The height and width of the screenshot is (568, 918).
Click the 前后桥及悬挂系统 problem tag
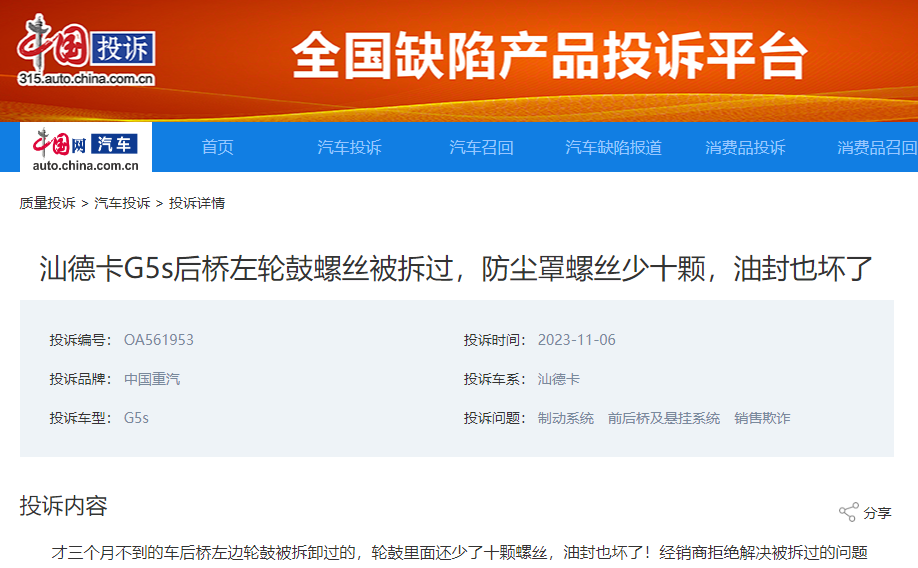tap(664, 418)
